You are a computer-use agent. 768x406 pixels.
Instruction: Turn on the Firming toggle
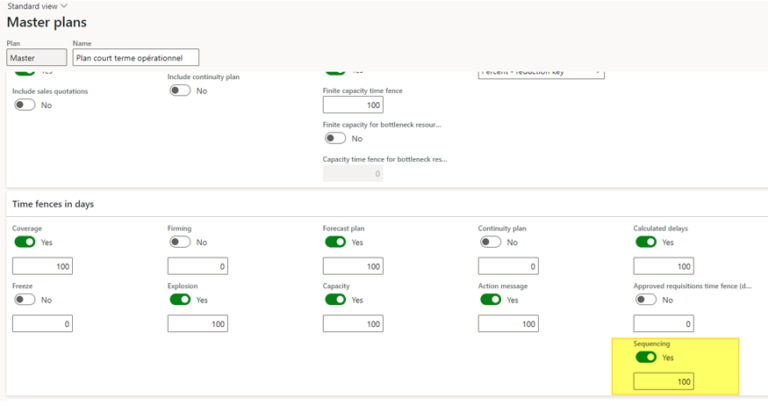pos(179,242)
